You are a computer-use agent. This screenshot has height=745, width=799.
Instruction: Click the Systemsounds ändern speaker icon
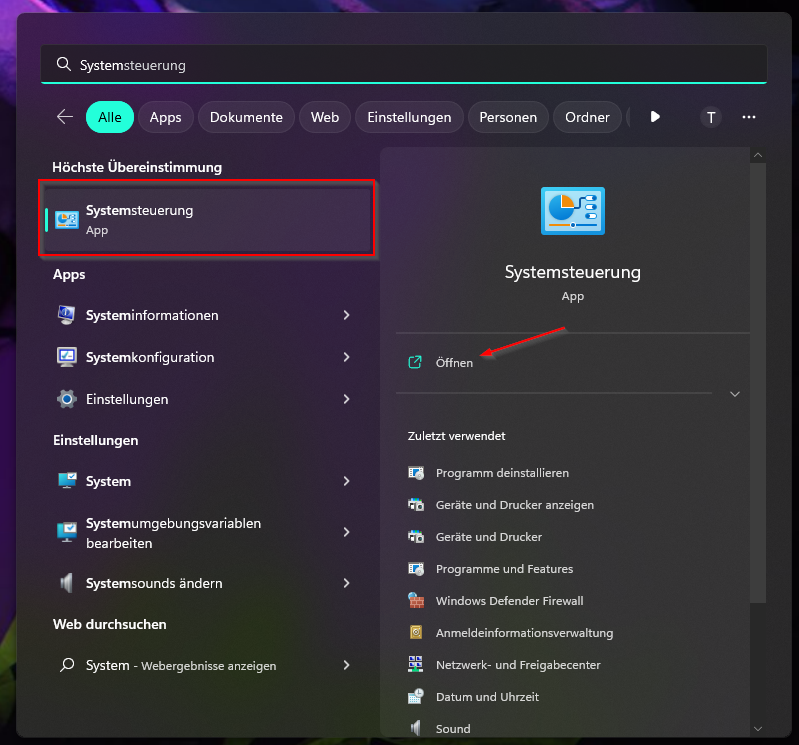coord(67,582)
